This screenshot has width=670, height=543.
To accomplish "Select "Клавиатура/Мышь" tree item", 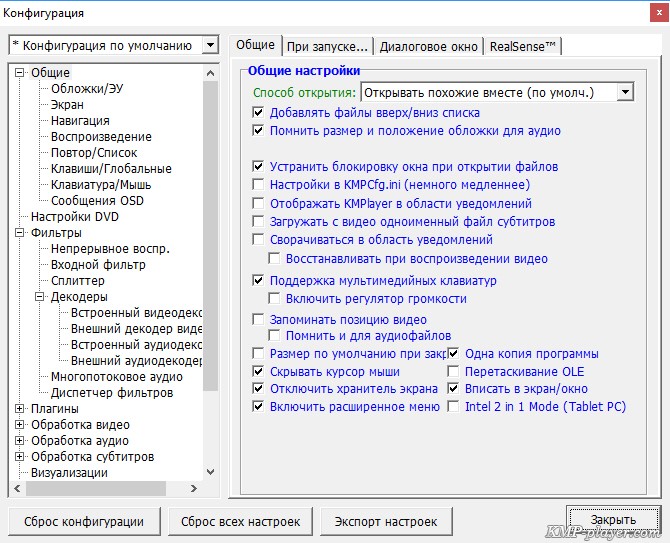I will tap(101, 185).
